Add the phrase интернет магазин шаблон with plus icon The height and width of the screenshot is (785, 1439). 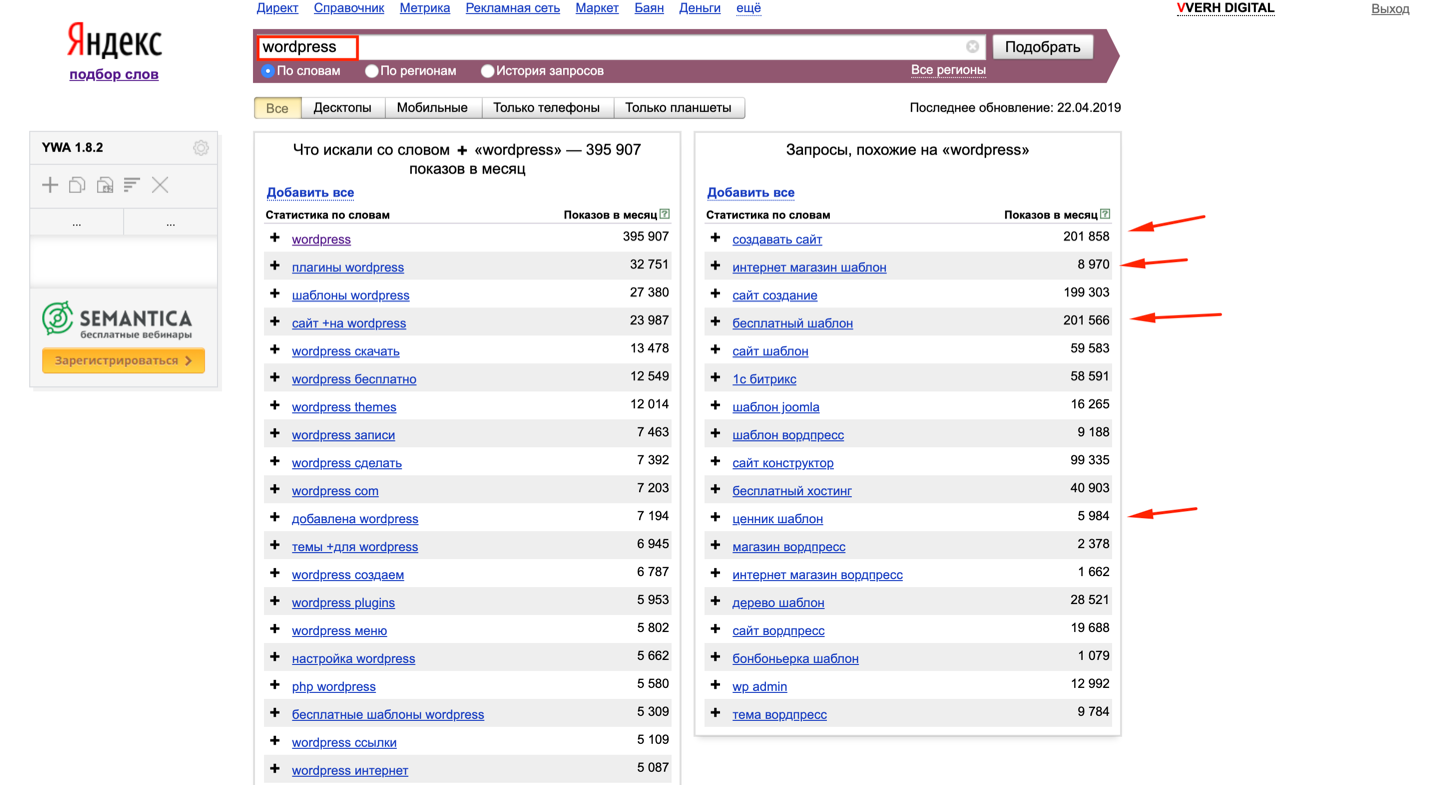[x=715, y=266]
